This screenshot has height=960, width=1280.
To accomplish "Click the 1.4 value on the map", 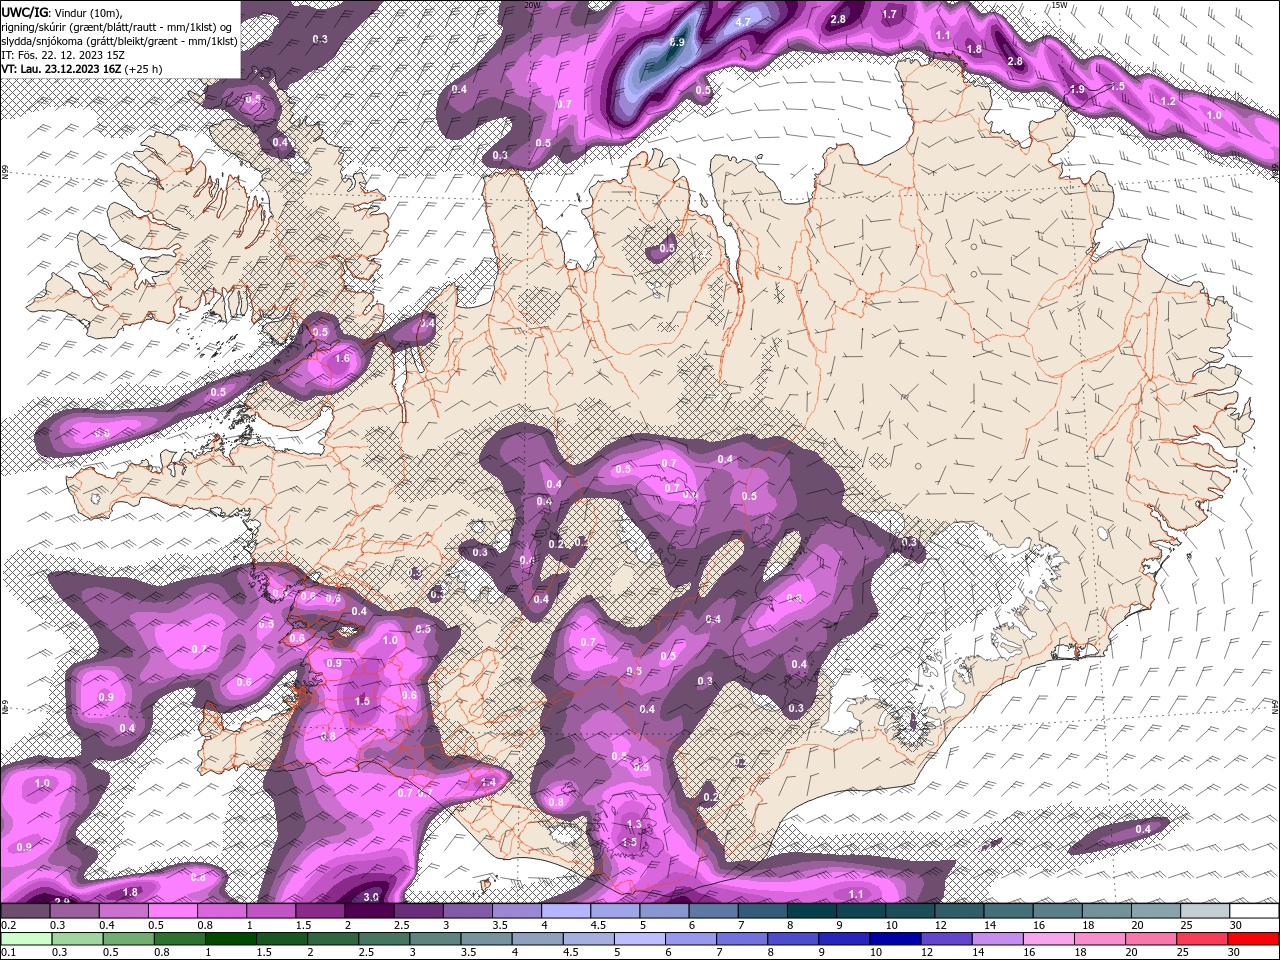I will [488, 782].
